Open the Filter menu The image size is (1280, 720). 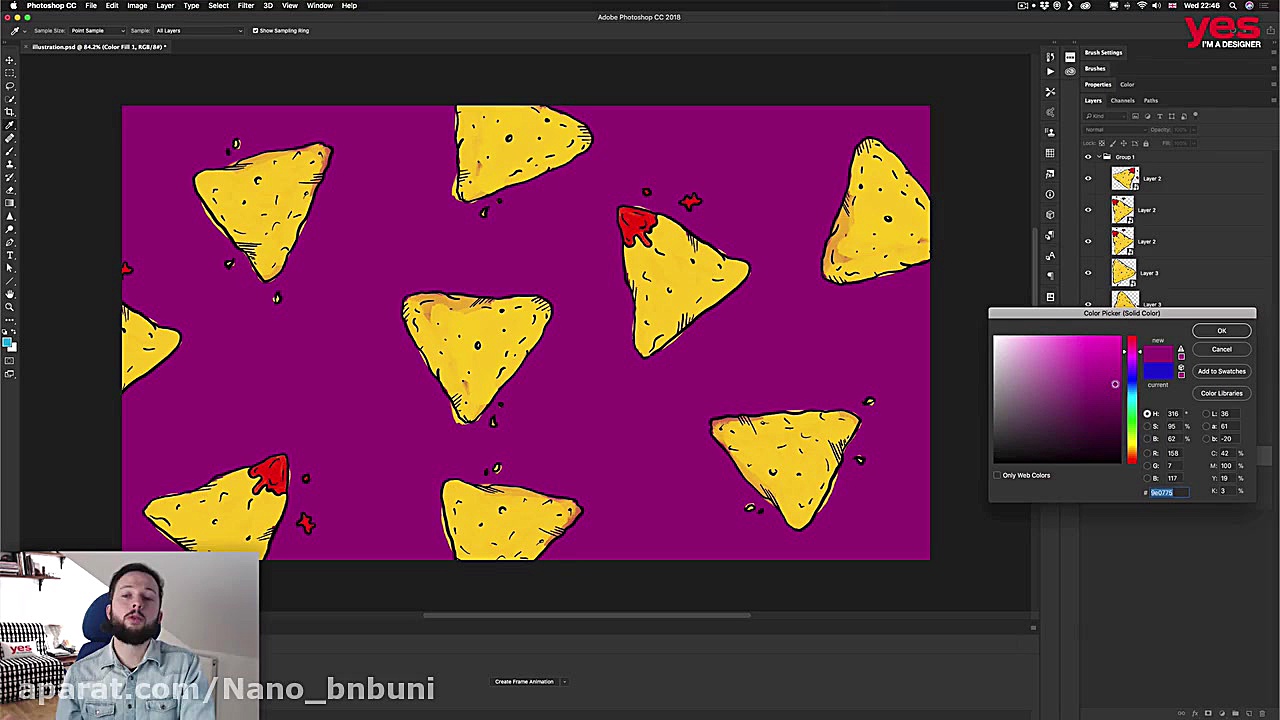coord(245,5)
